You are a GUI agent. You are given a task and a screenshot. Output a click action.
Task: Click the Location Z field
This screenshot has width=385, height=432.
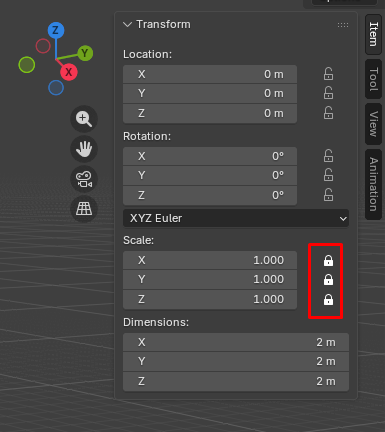click(210, 113)
